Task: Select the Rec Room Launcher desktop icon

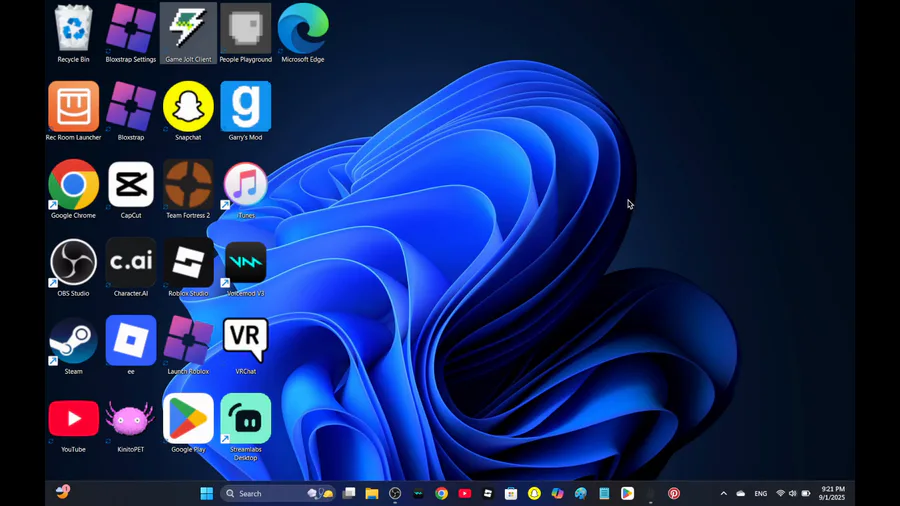Action: coord(73,111)
